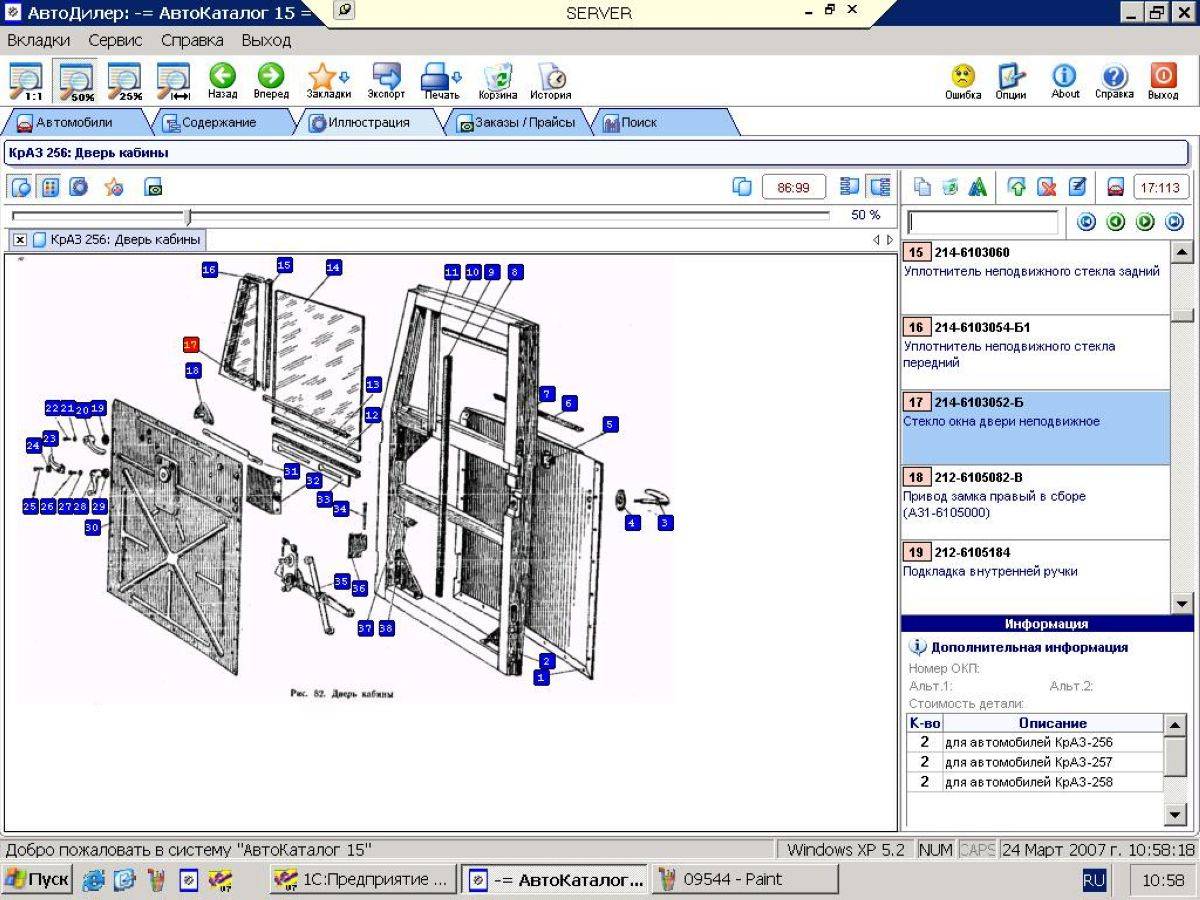The image size is (1200, 900).
Task: Click the font letter A icon
Action: tap(978, 187)
